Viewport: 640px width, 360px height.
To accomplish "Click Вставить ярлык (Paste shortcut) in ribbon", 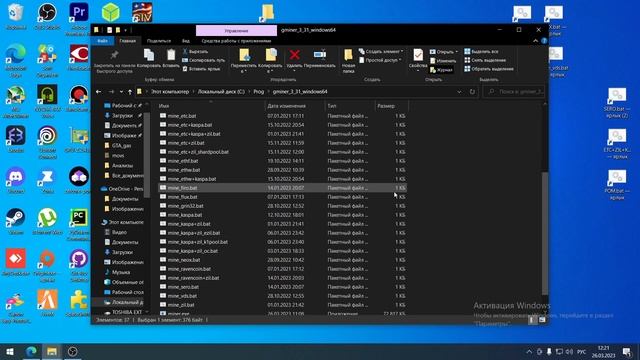I will click(x=201, y=69).
